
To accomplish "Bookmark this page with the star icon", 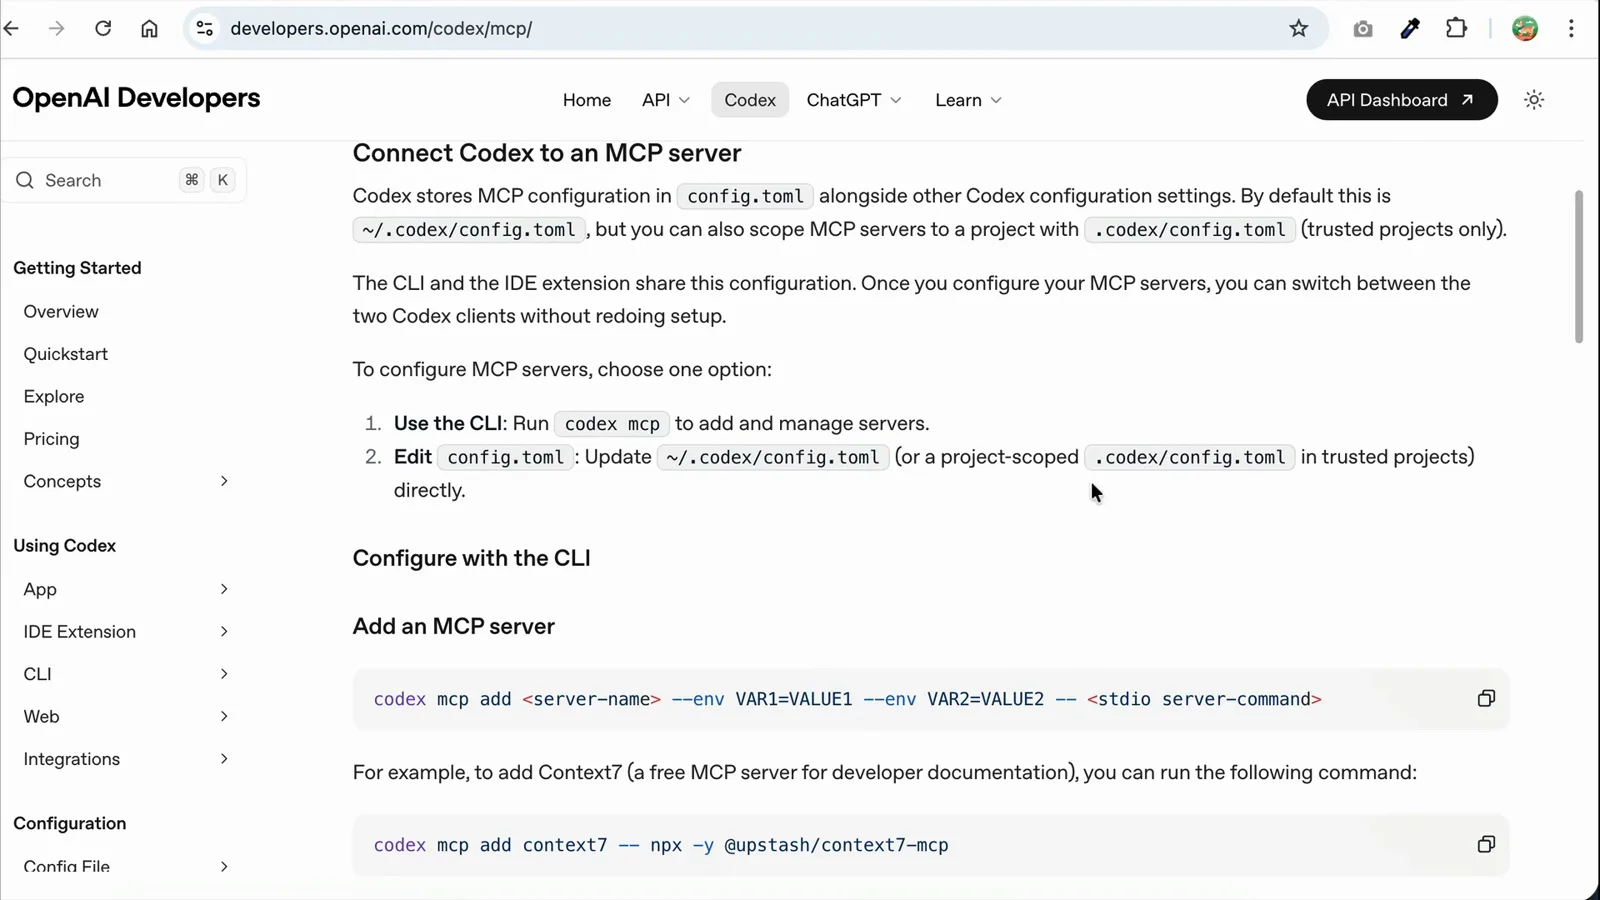I will (1299, 28).
